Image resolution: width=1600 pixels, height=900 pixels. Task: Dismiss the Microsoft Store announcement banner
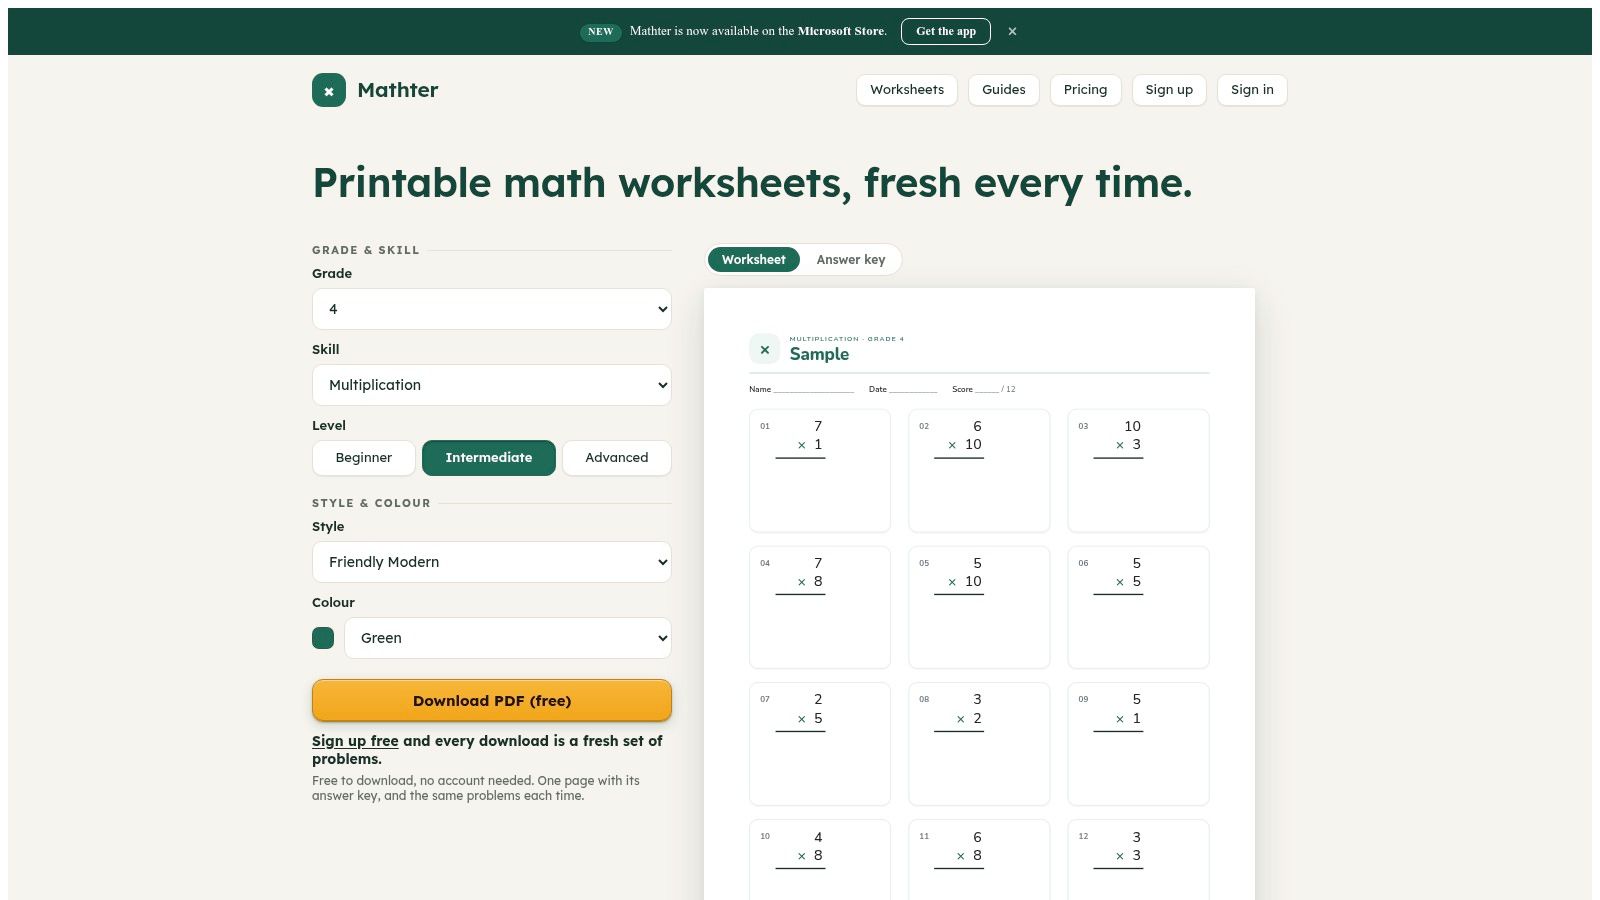click(x=1012, y=31)
